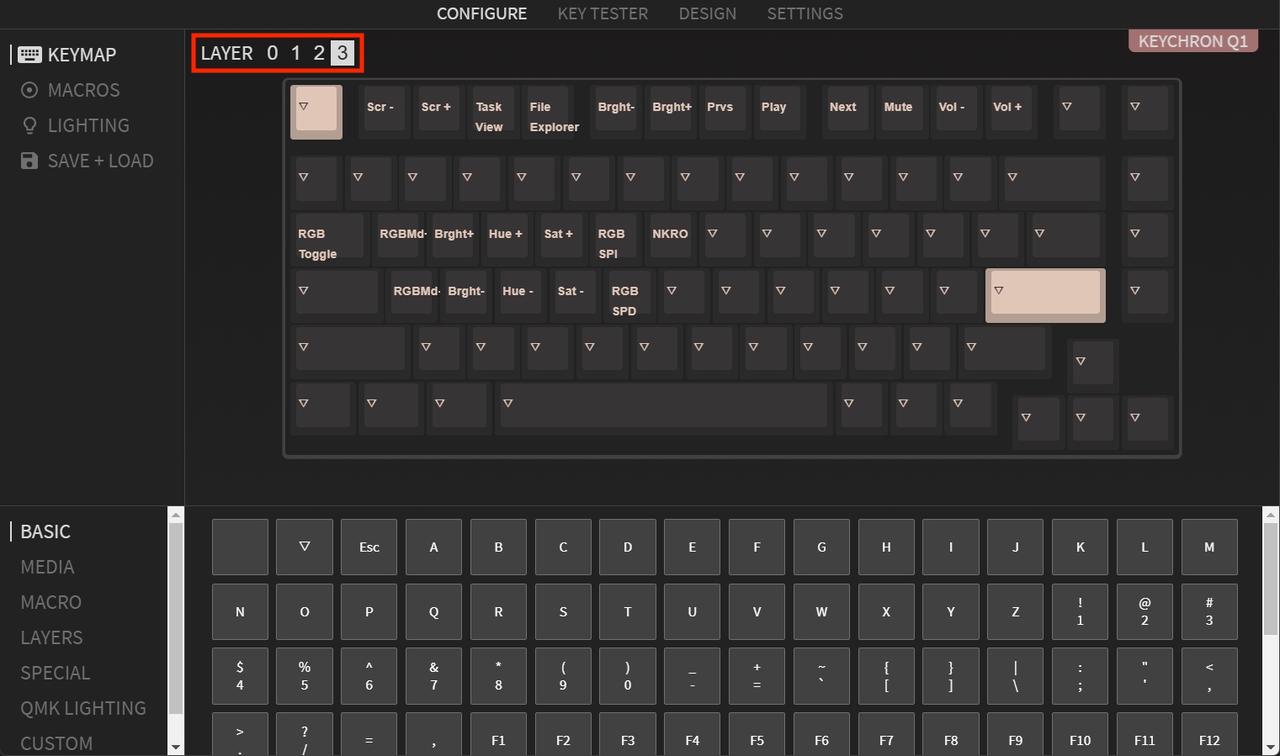Enable NKRO via its key
This screenshot has width=1280, height=756.
669,237
